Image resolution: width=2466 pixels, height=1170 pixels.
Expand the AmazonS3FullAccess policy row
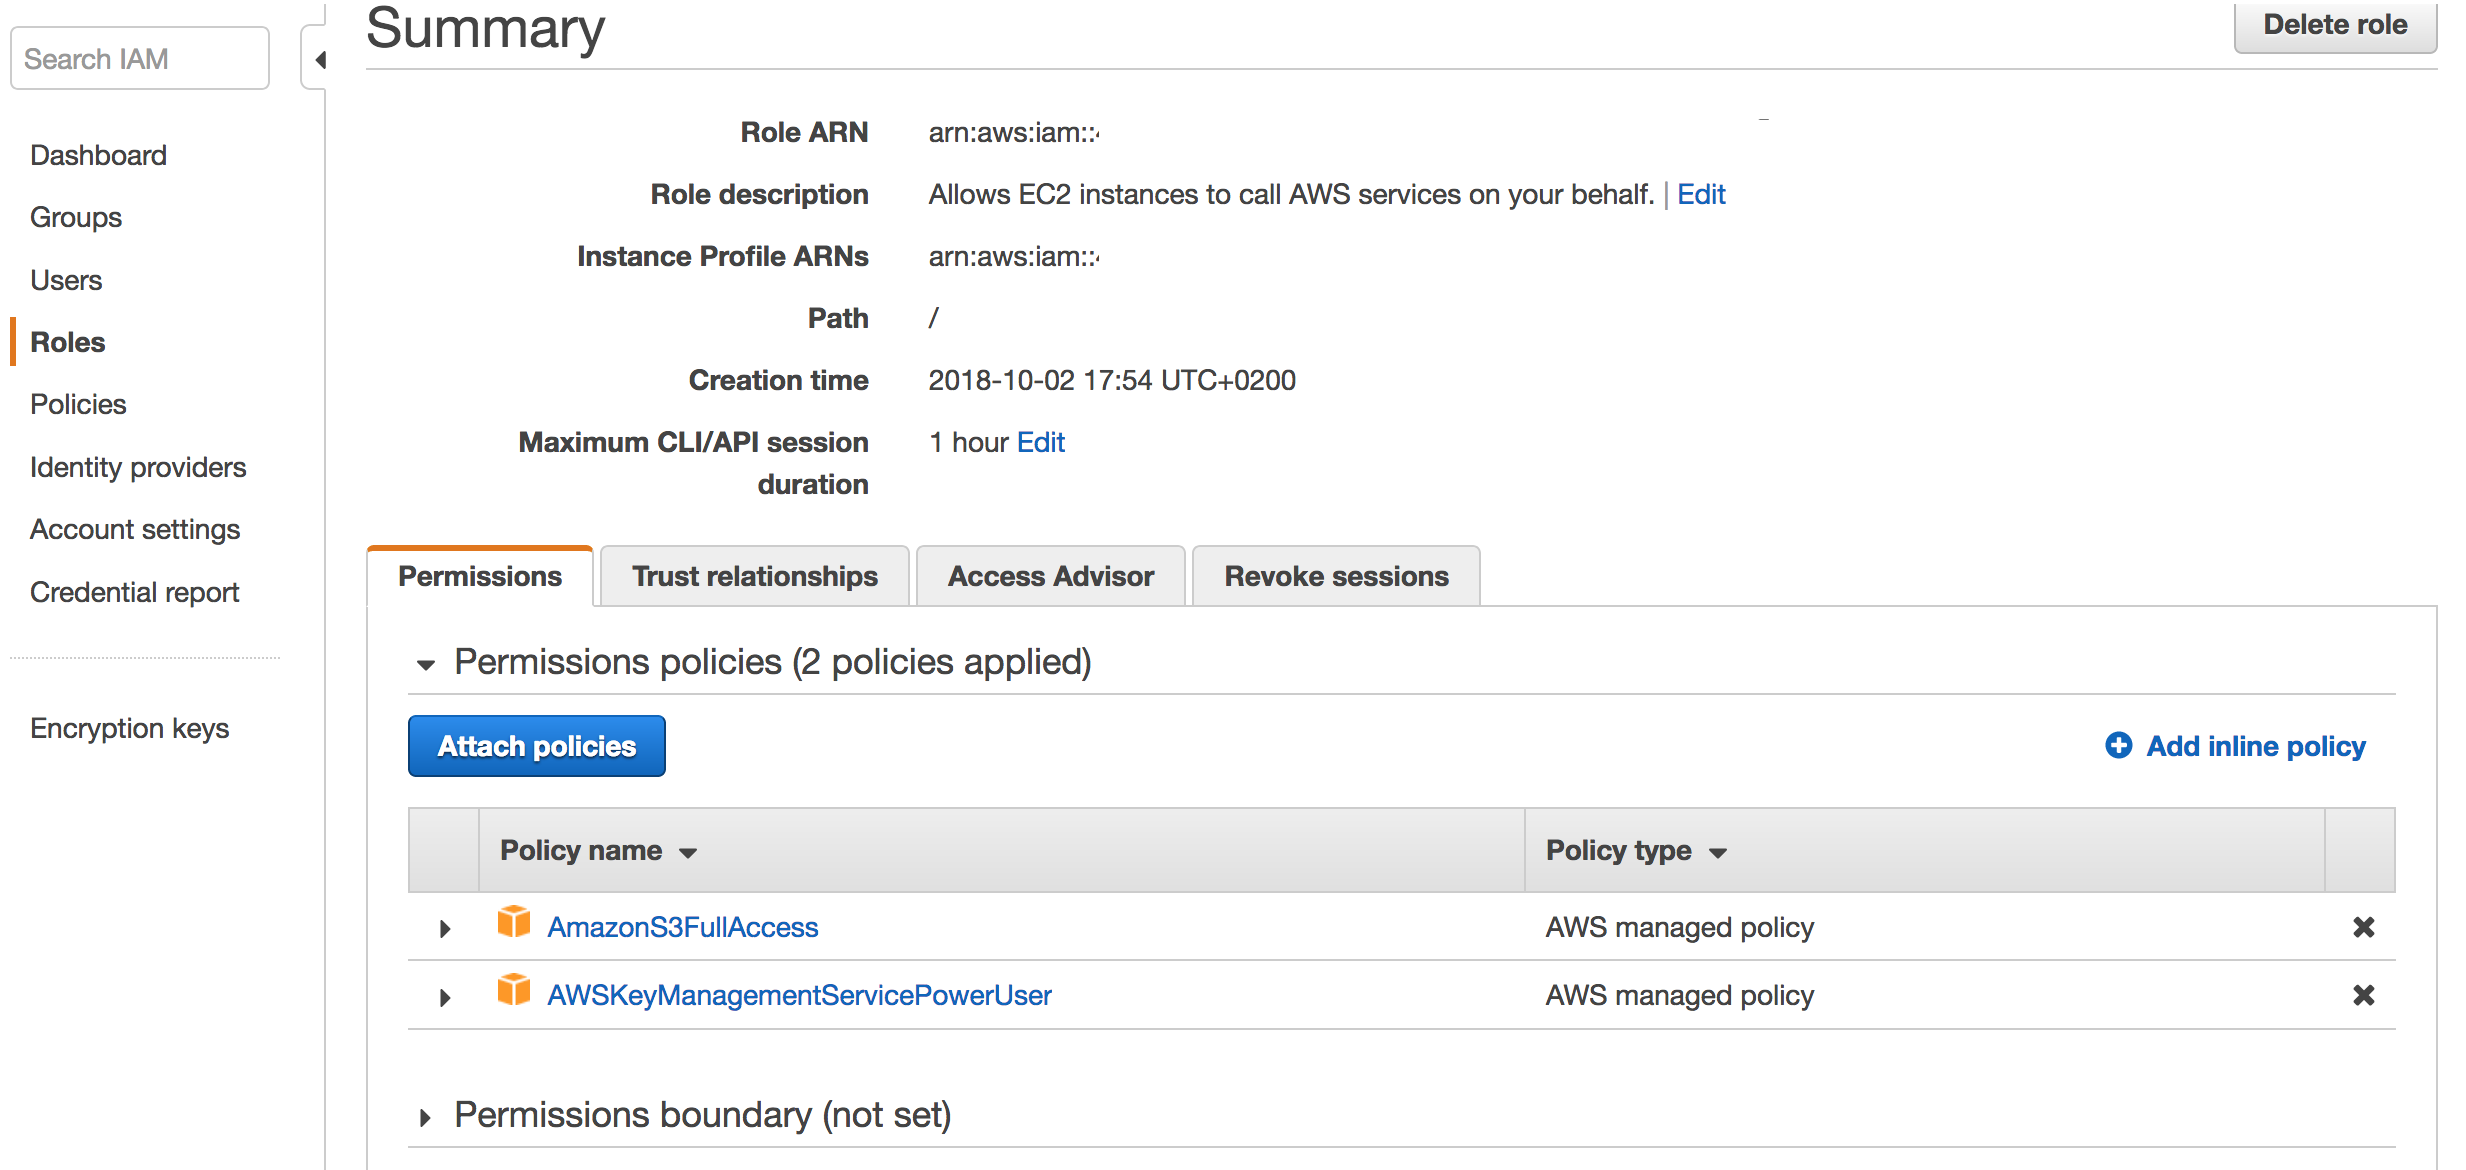(445, 928)
